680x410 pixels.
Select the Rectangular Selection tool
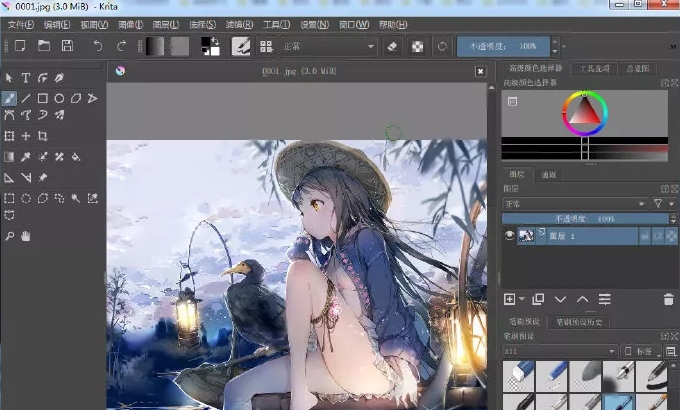9,198
